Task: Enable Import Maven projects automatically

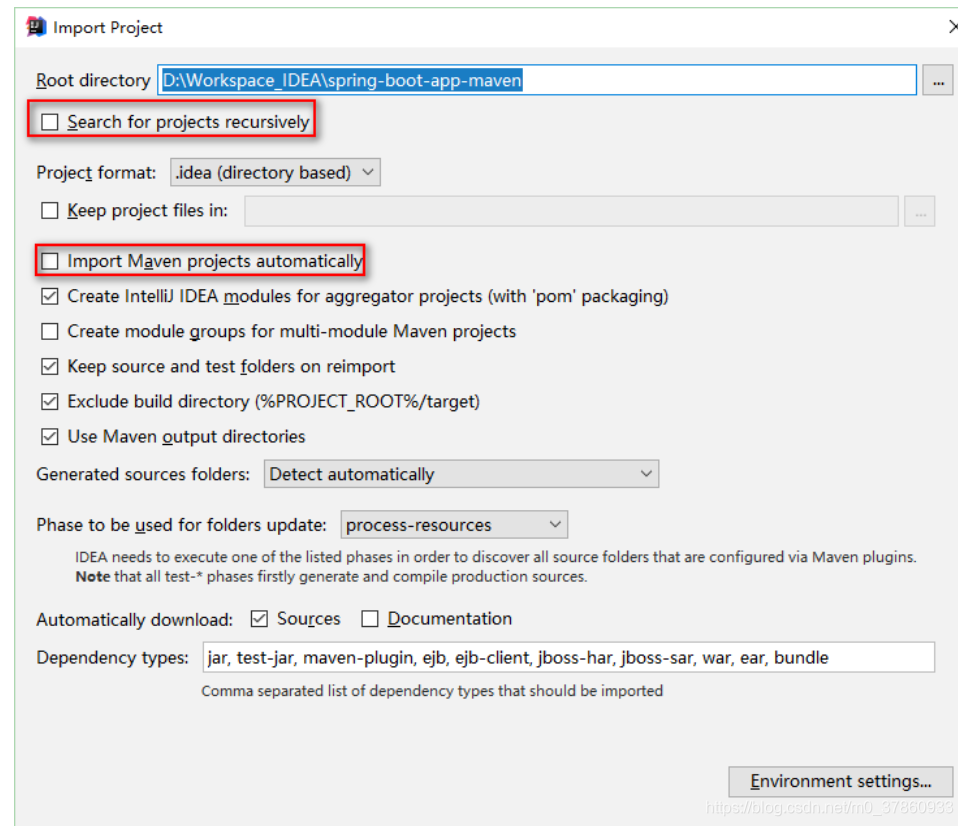Action: (50, 261)
